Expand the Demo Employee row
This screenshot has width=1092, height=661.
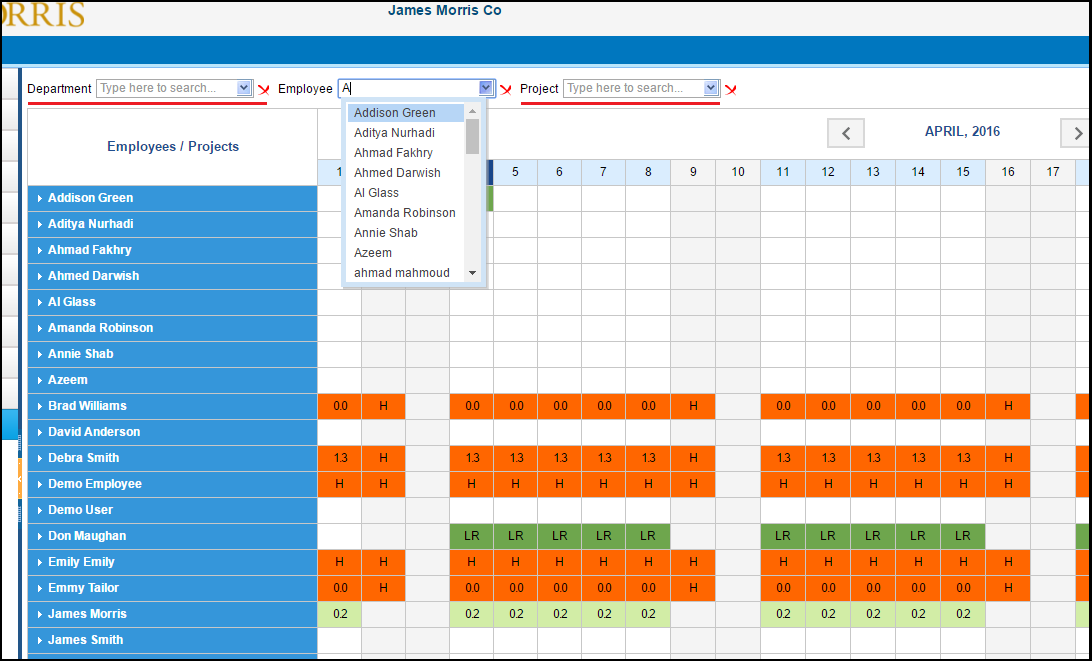pos(40,484)
